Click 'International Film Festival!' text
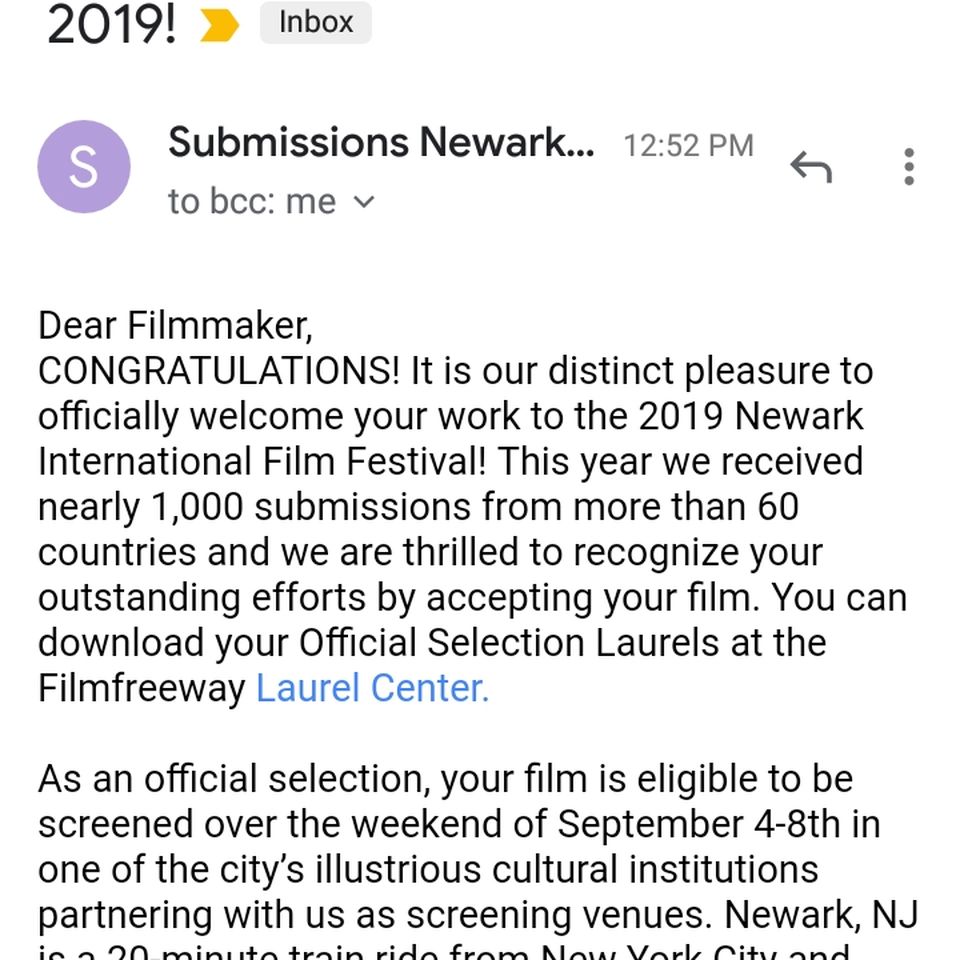This screenshot has width=960, height=960. [x=262, y=462]
